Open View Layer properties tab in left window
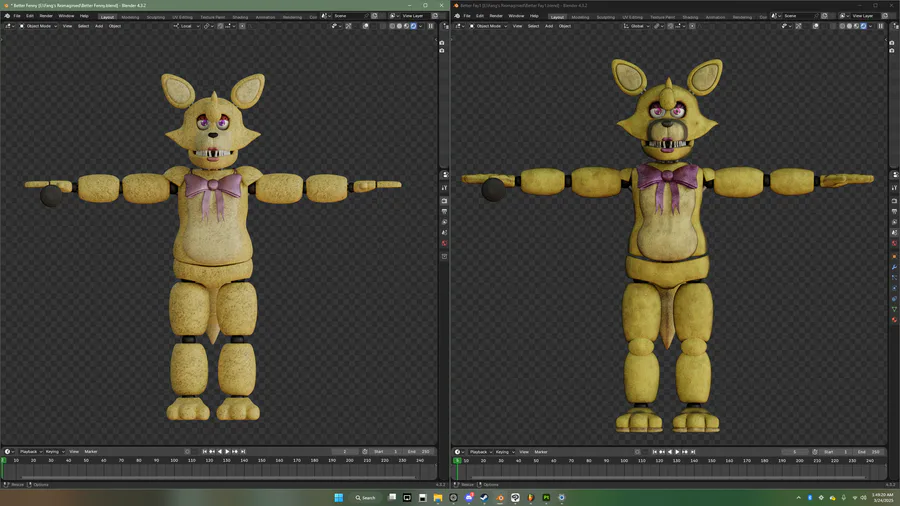900x506 pixels. [x=444, y=222]
